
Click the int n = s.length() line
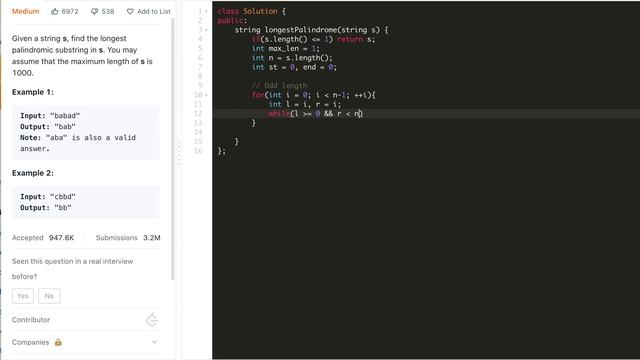(292, 58)
